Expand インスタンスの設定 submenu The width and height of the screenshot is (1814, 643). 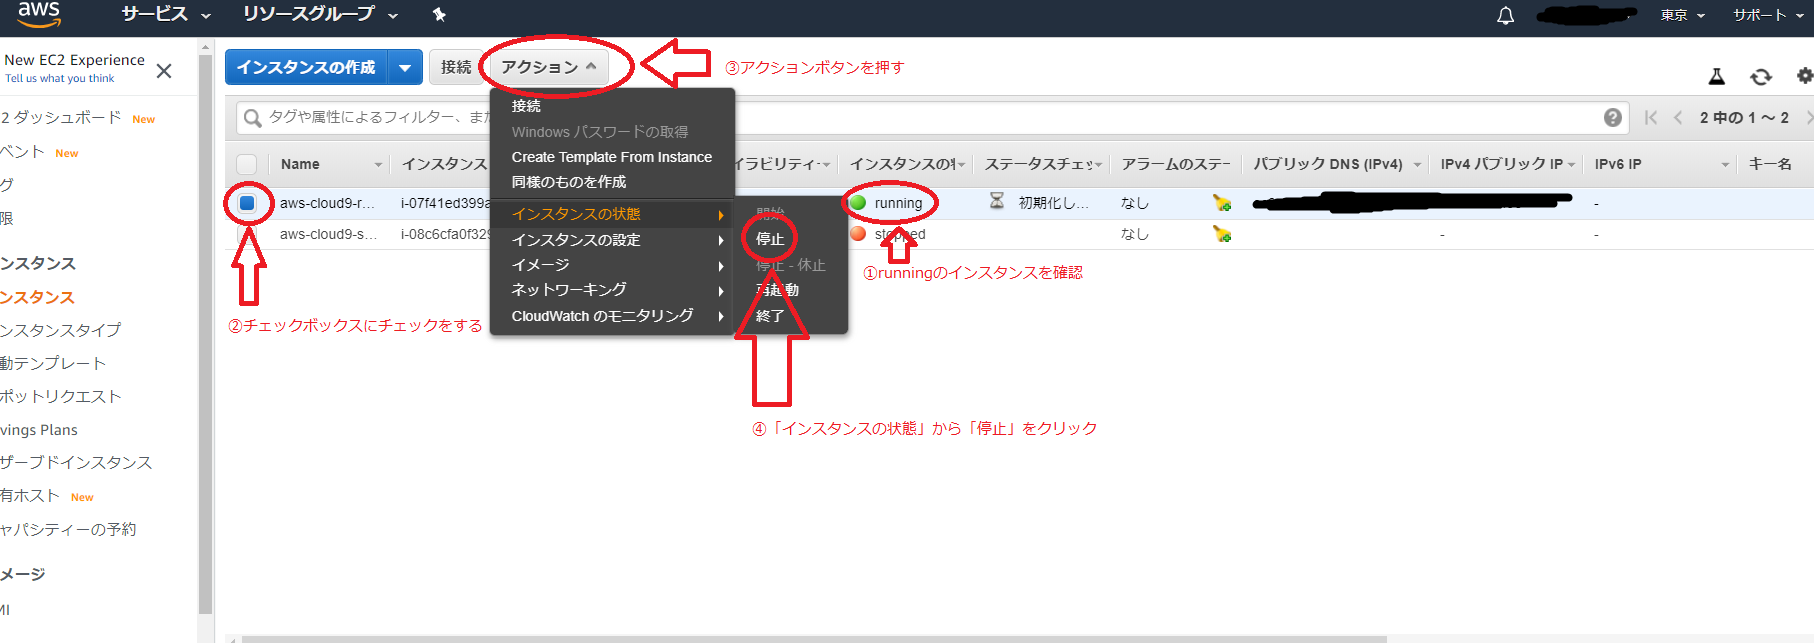click(612, 240)
